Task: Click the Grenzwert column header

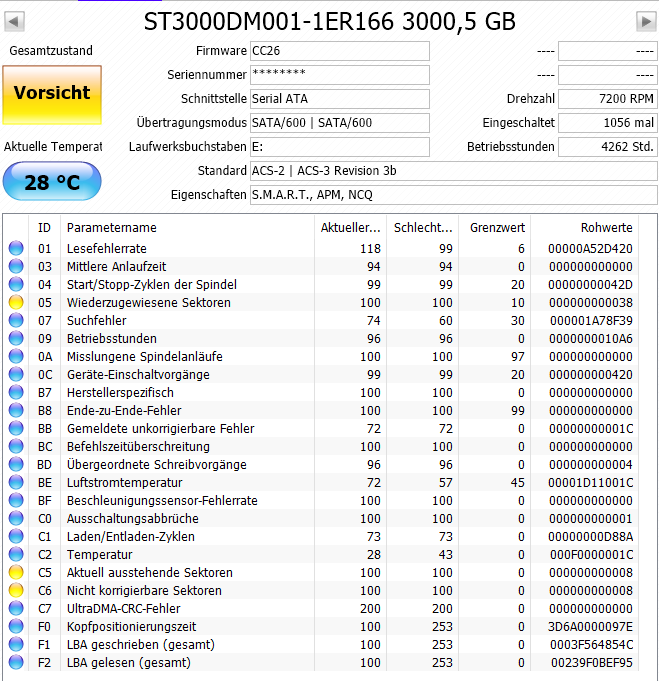Action: coord(497,228)
